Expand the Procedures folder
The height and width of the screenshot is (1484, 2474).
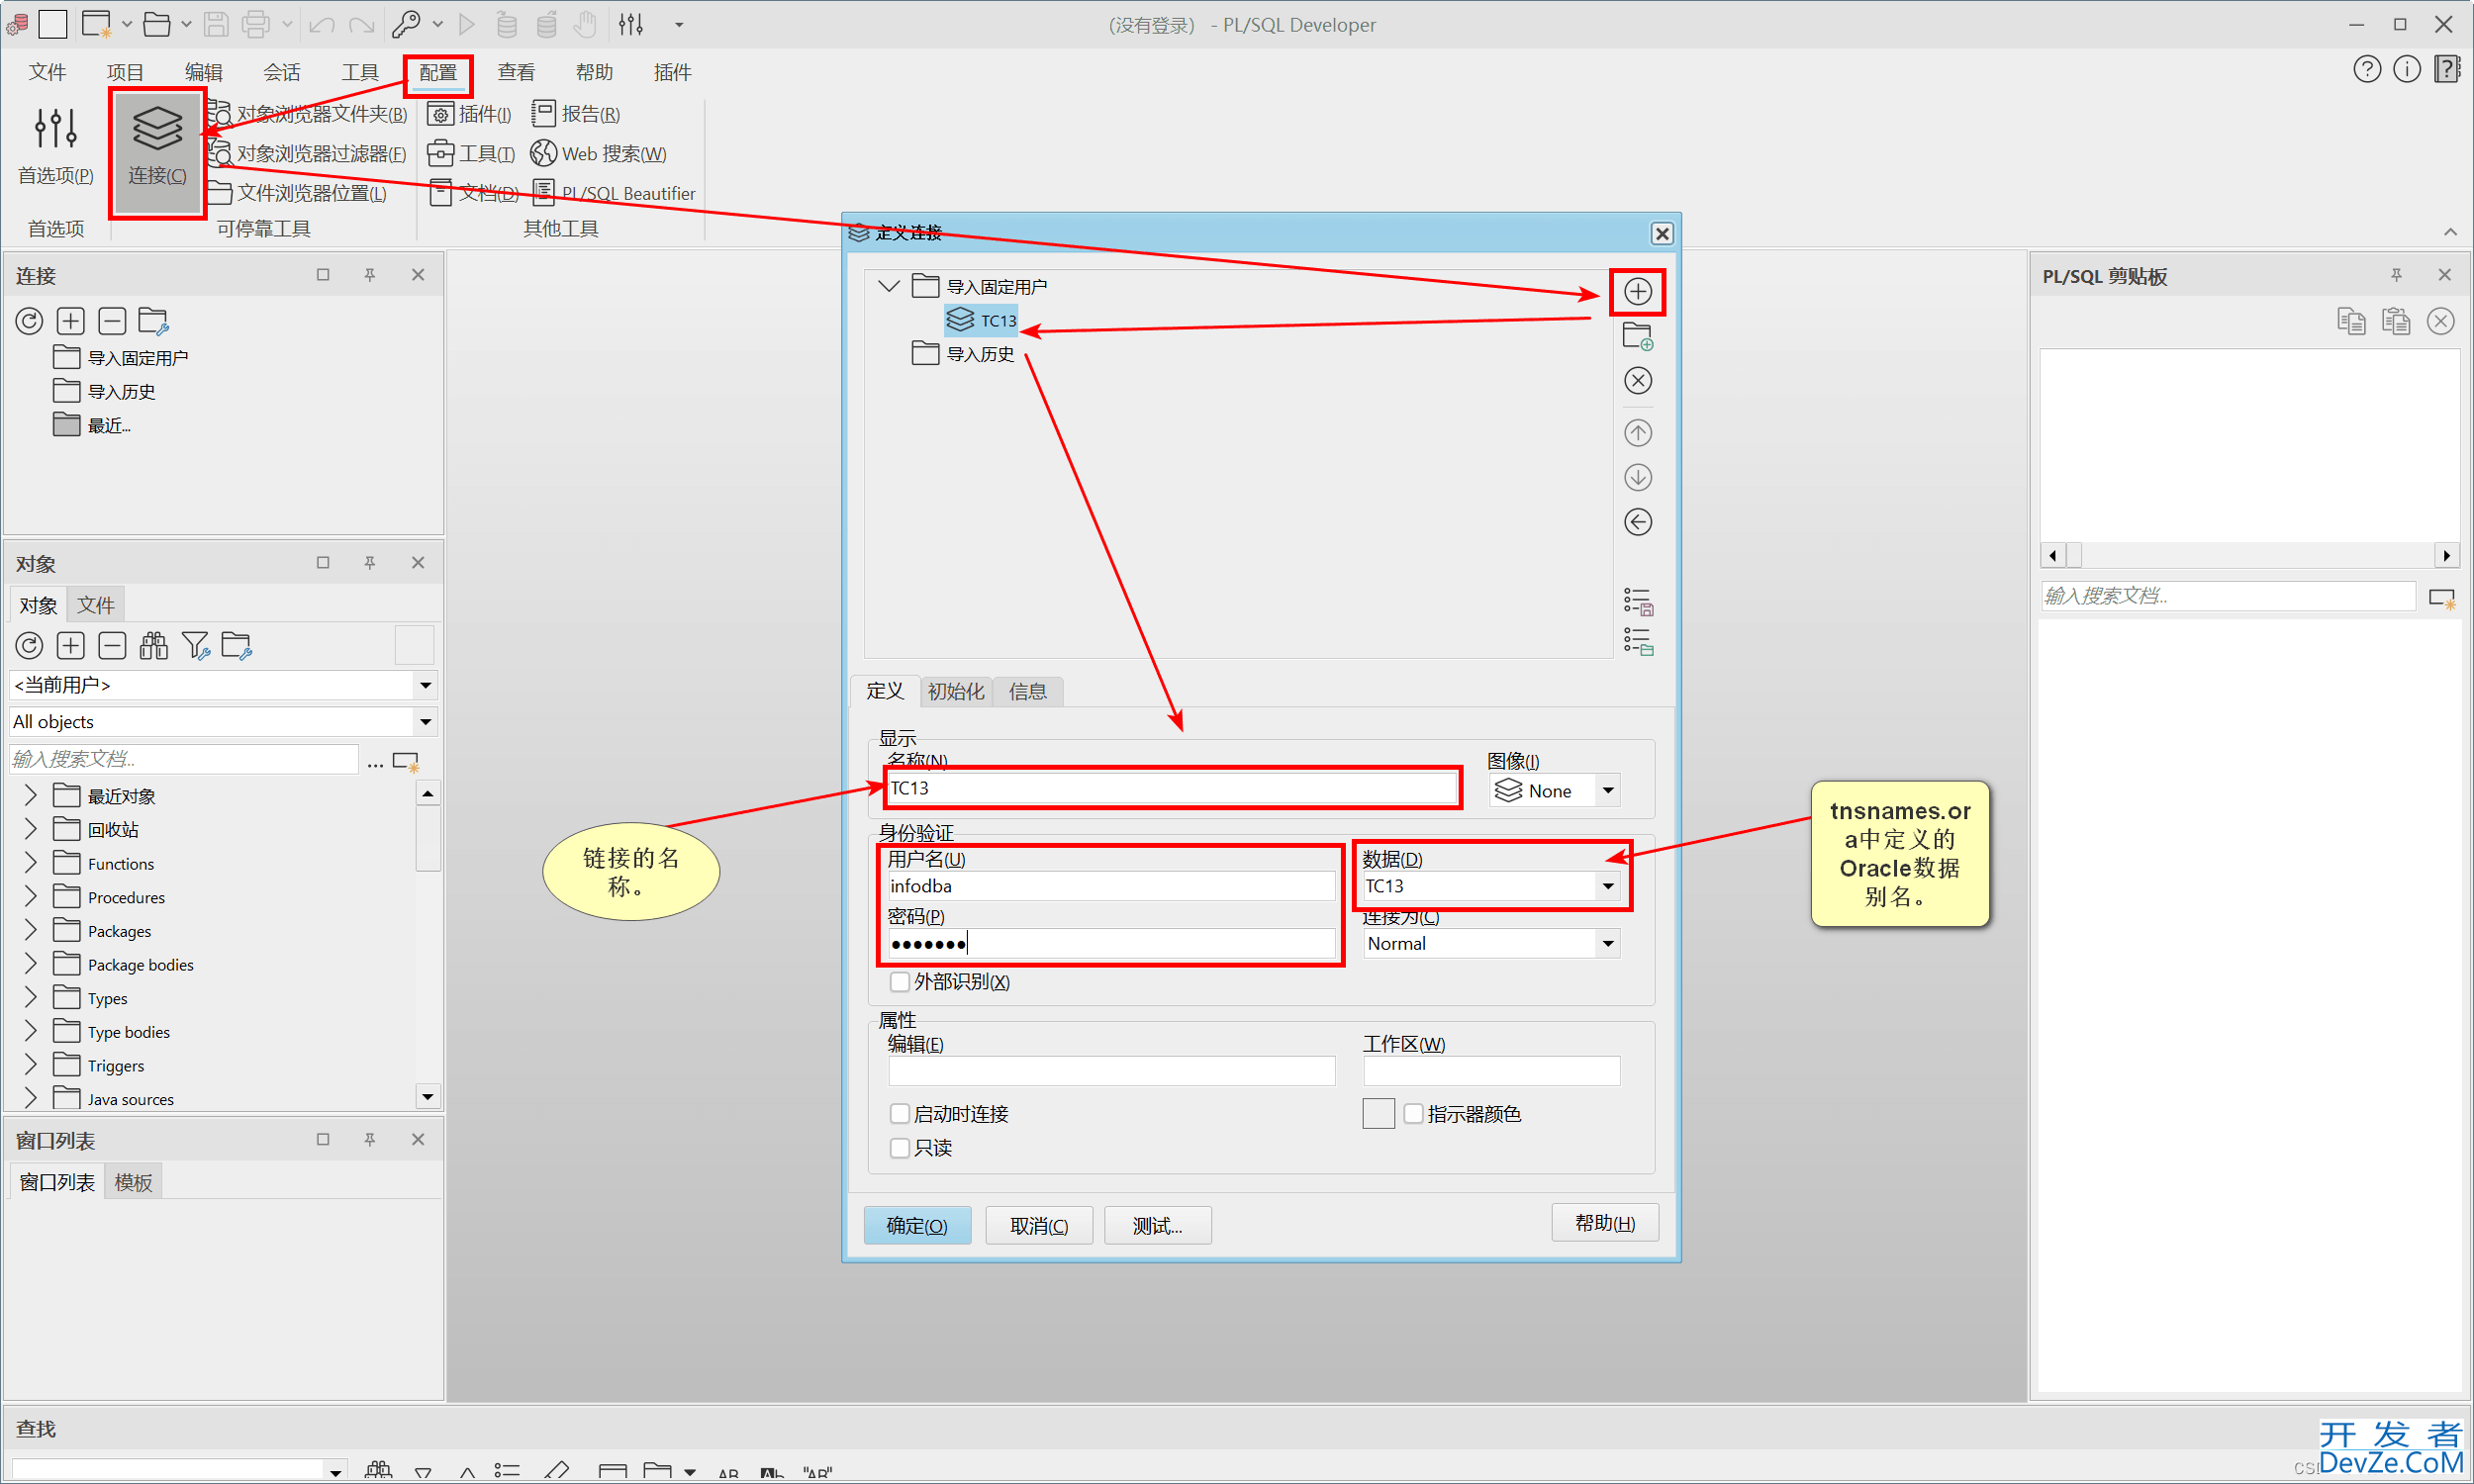(30, 897)
